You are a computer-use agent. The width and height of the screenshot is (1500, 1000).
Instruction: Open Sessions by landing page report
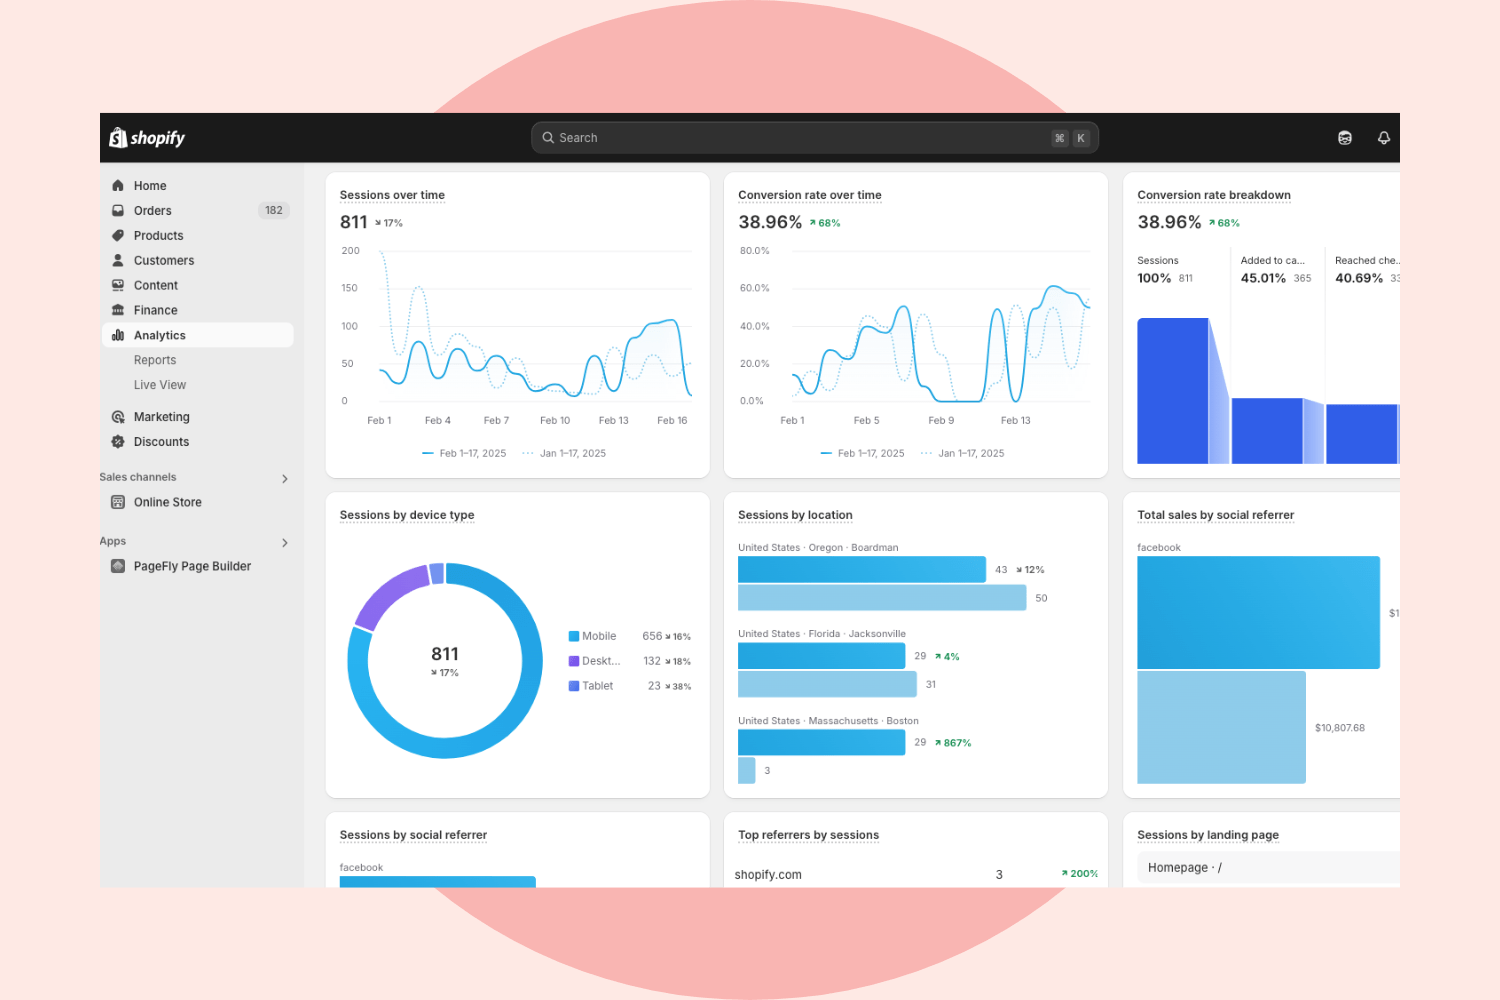click(x=1208, y=835)
